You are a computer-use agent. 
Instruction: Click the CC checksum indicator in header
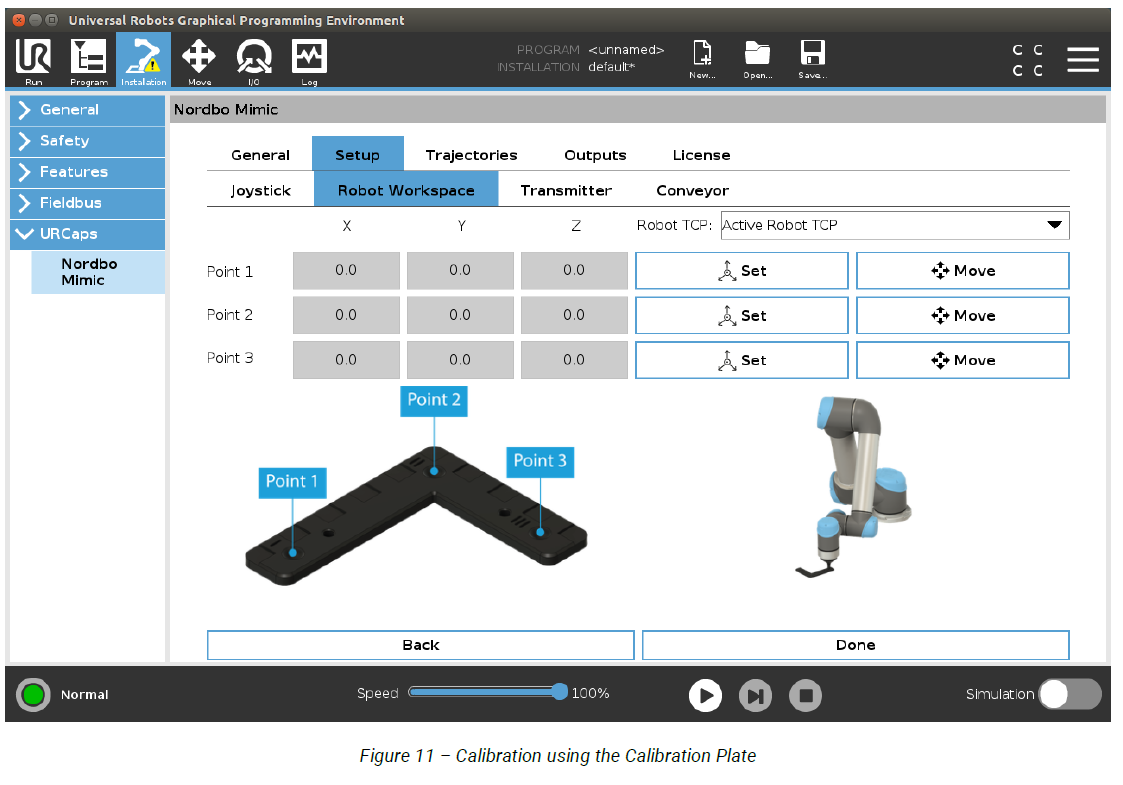point(1027,59)
